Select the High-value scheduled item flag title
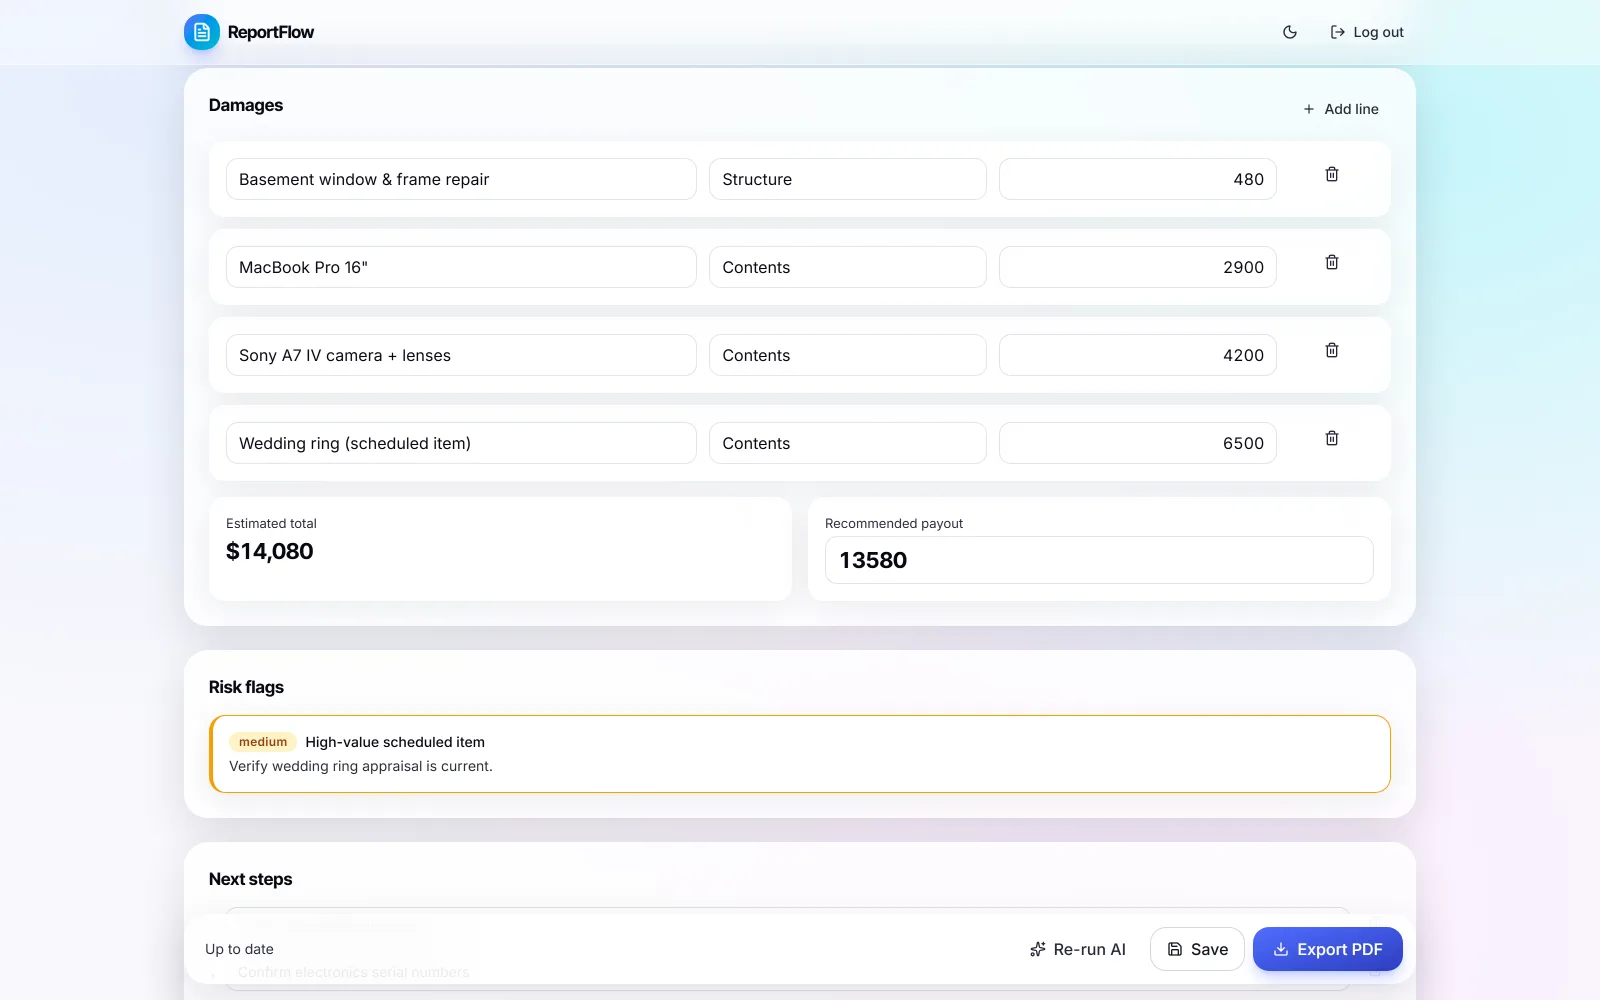Viewport: 1600px width, 1000px height. pos(395,742)
